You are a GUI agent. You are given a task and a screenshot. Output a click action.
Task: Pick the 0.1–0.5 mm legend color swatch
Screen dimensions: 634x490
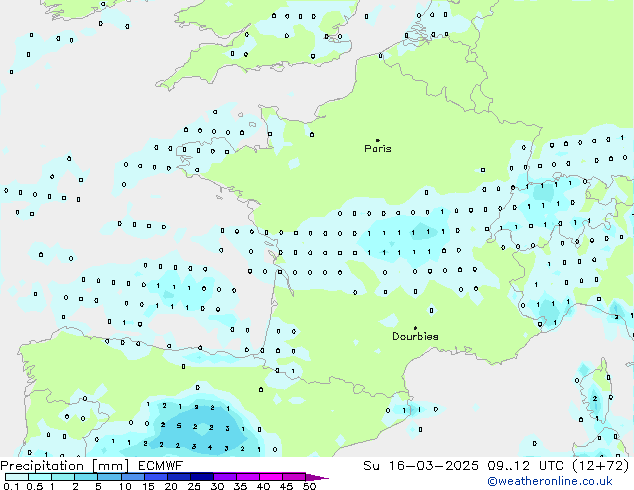click(17, 477)
